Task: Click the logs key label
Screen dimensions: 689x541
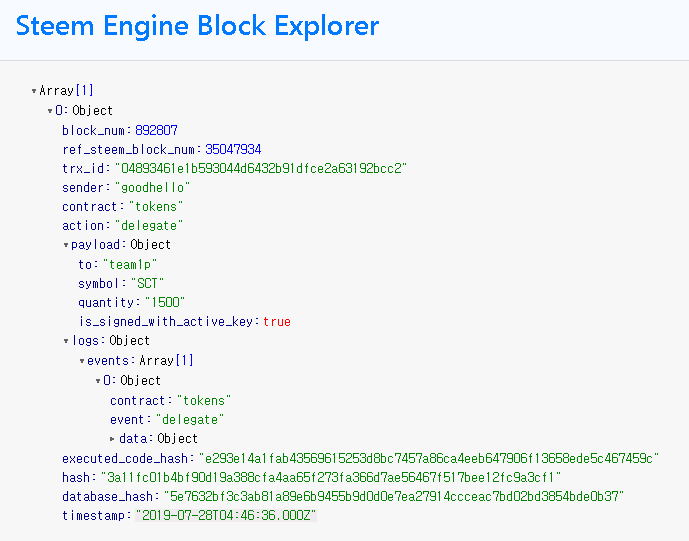Action: [85, 341]
